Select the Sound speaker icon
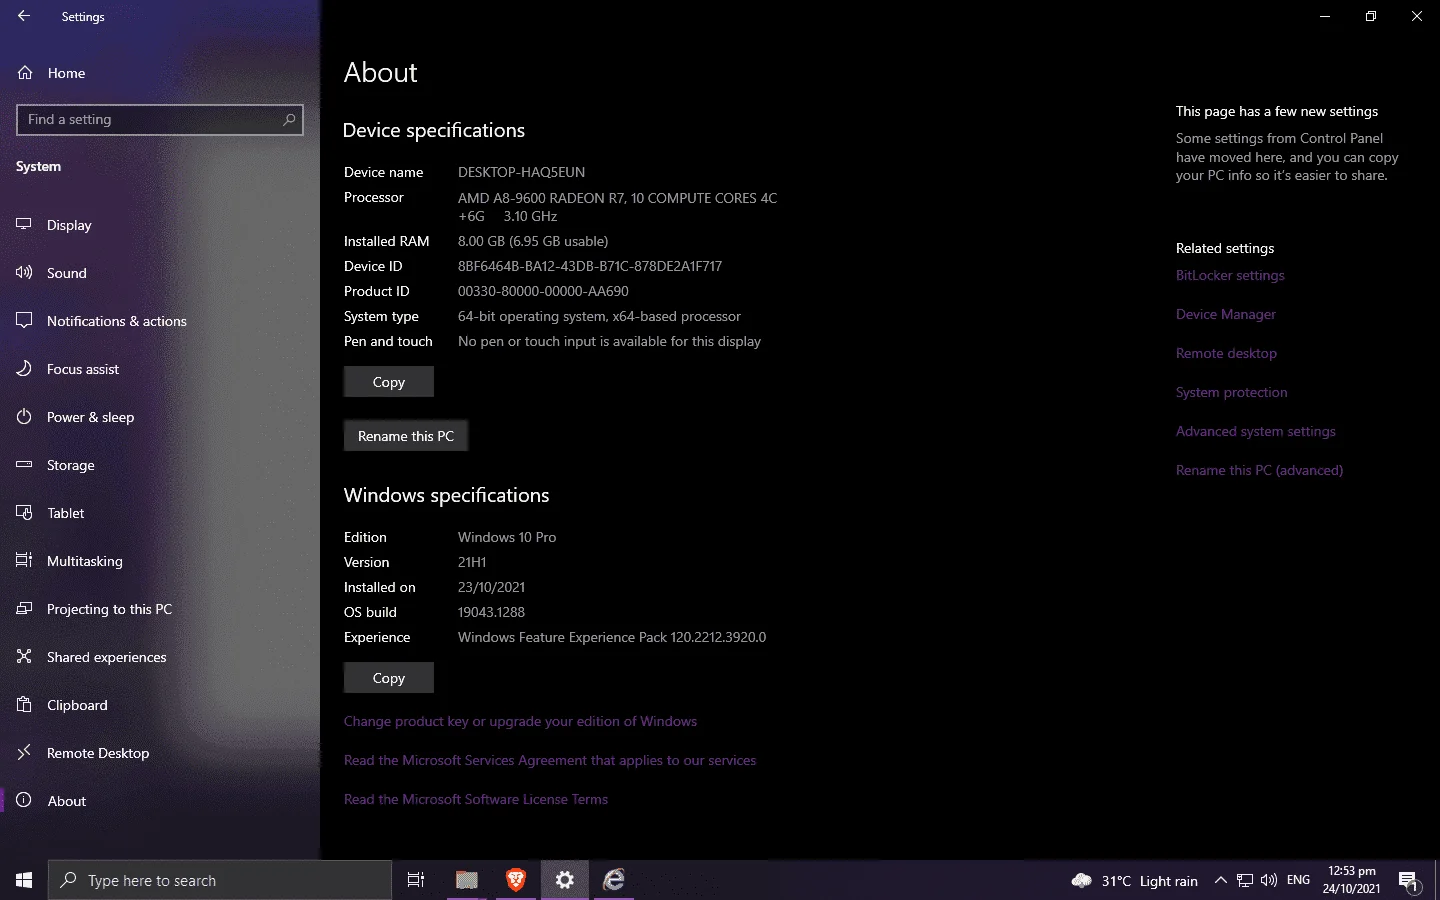Viewport: 1440px width, 900px height. coord(24,273)
